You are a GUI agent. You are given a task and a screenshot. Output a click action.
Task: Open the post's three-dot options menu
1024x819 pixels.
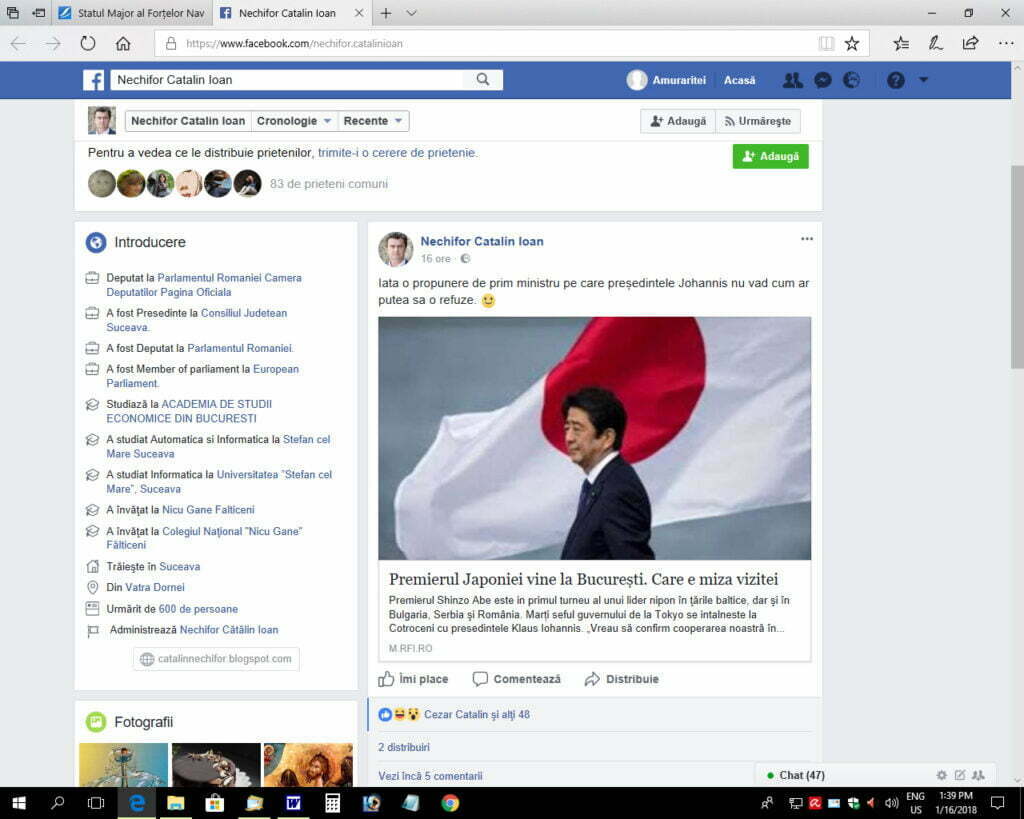click(x=806, y=239)
